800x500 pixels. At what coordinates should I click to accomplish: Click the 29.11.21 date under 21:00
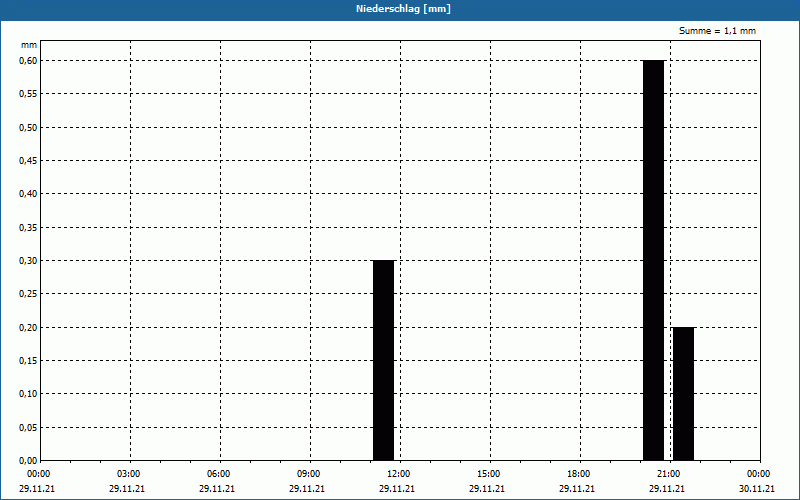(x=667, y=489)
